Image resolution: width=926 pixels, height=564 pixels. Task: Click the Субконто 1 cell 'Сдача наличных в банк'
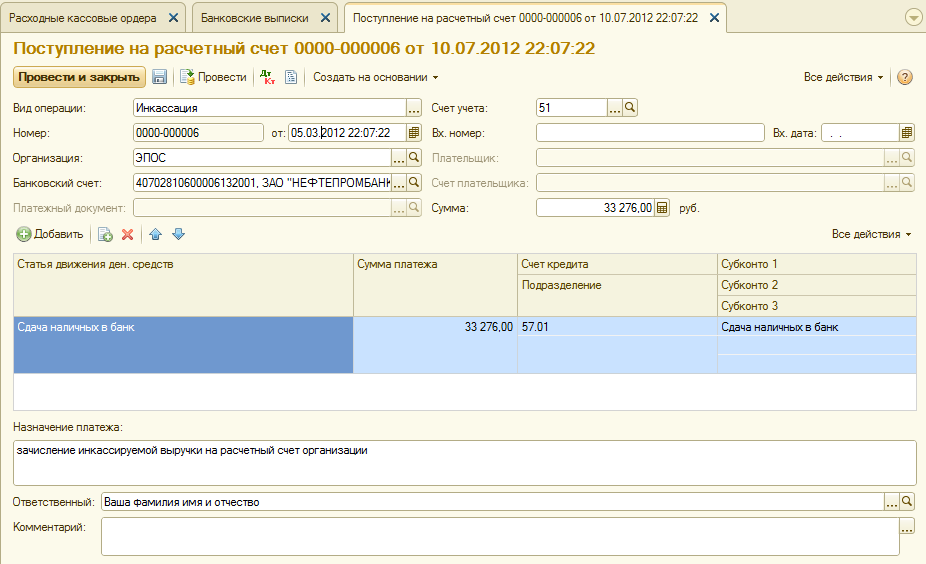coord(817,327)
